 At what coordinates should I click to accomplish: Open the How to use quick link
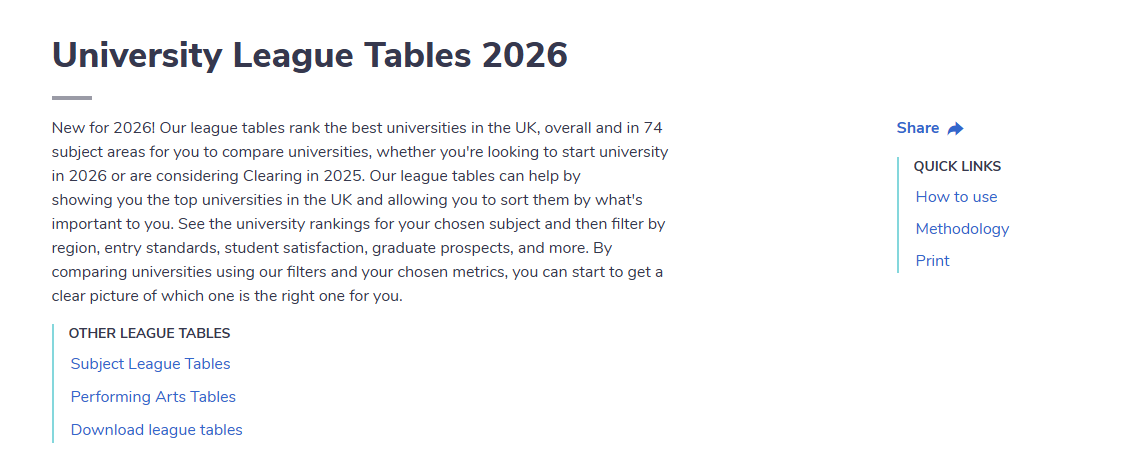pyautogui.click(x=956, y=197)
